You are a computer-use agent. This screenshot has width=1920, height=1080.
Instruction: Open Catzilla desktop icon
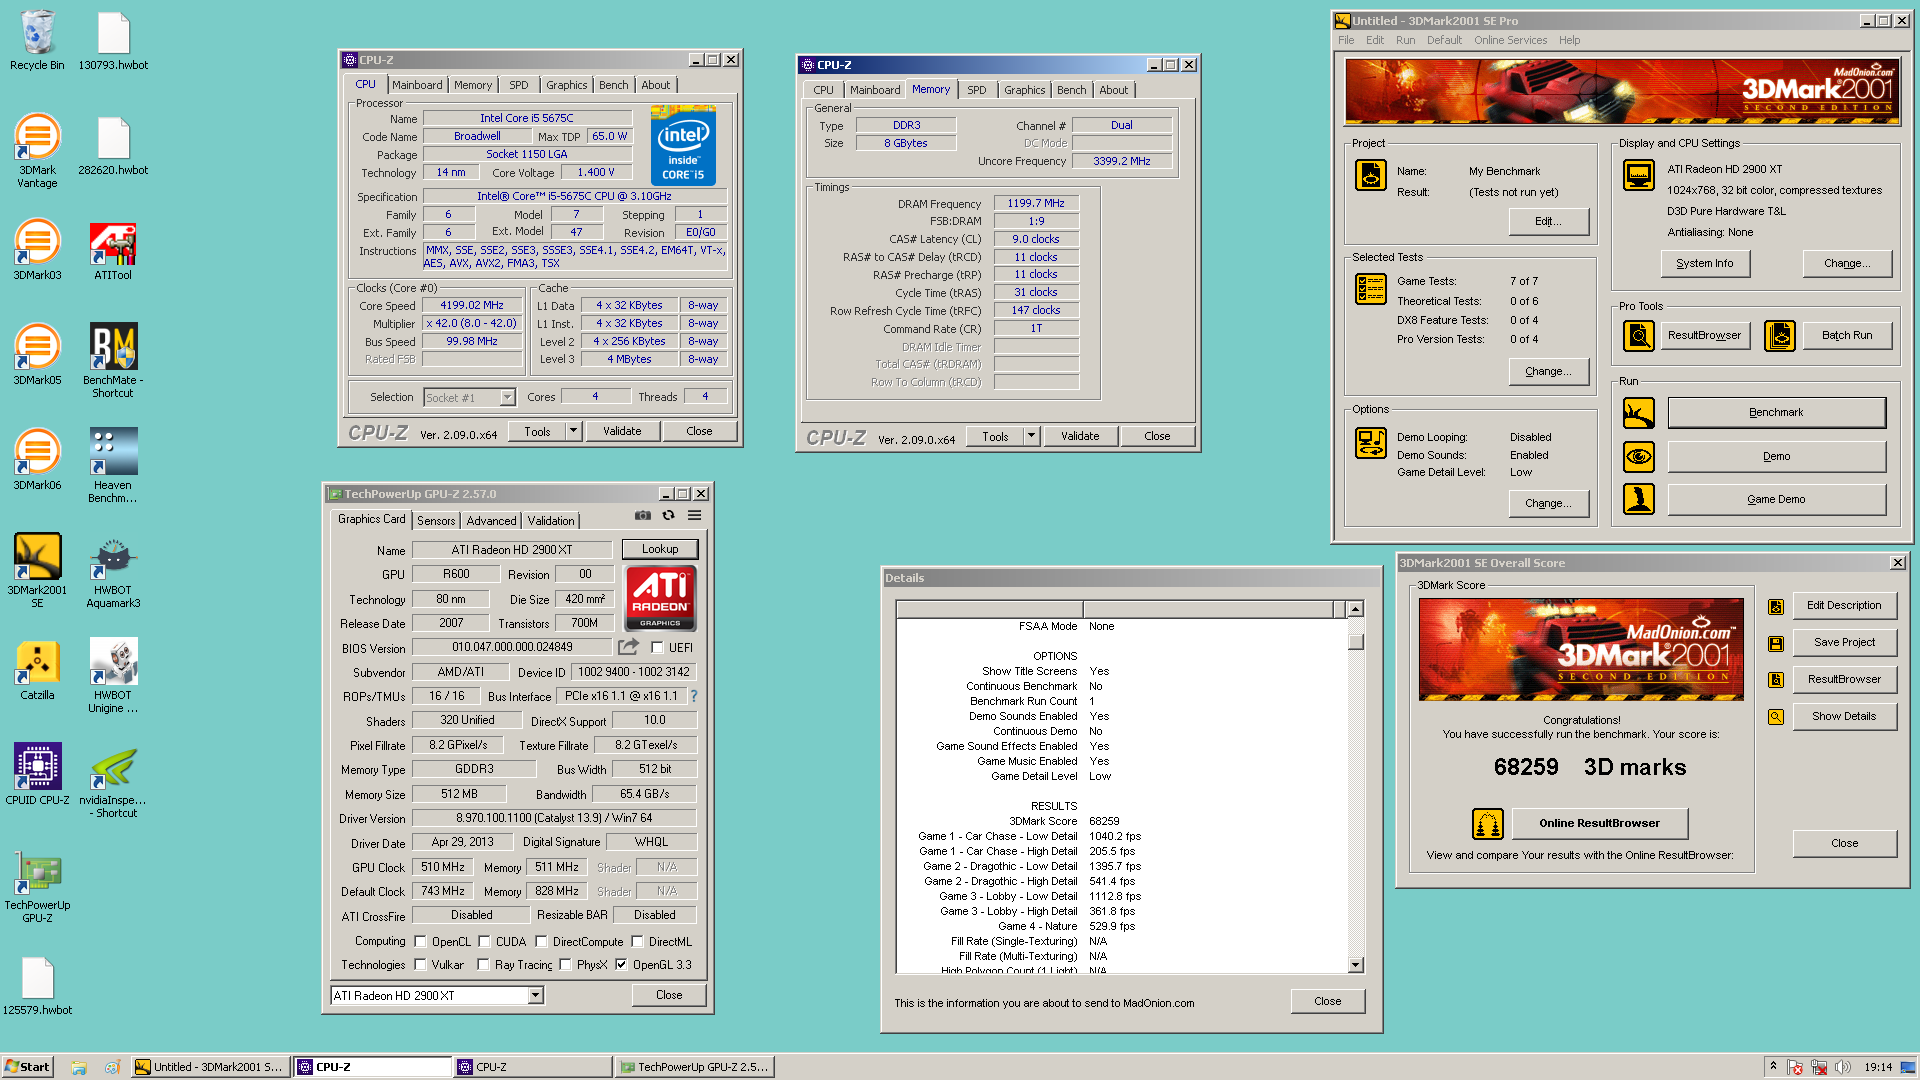click(37, 668)
